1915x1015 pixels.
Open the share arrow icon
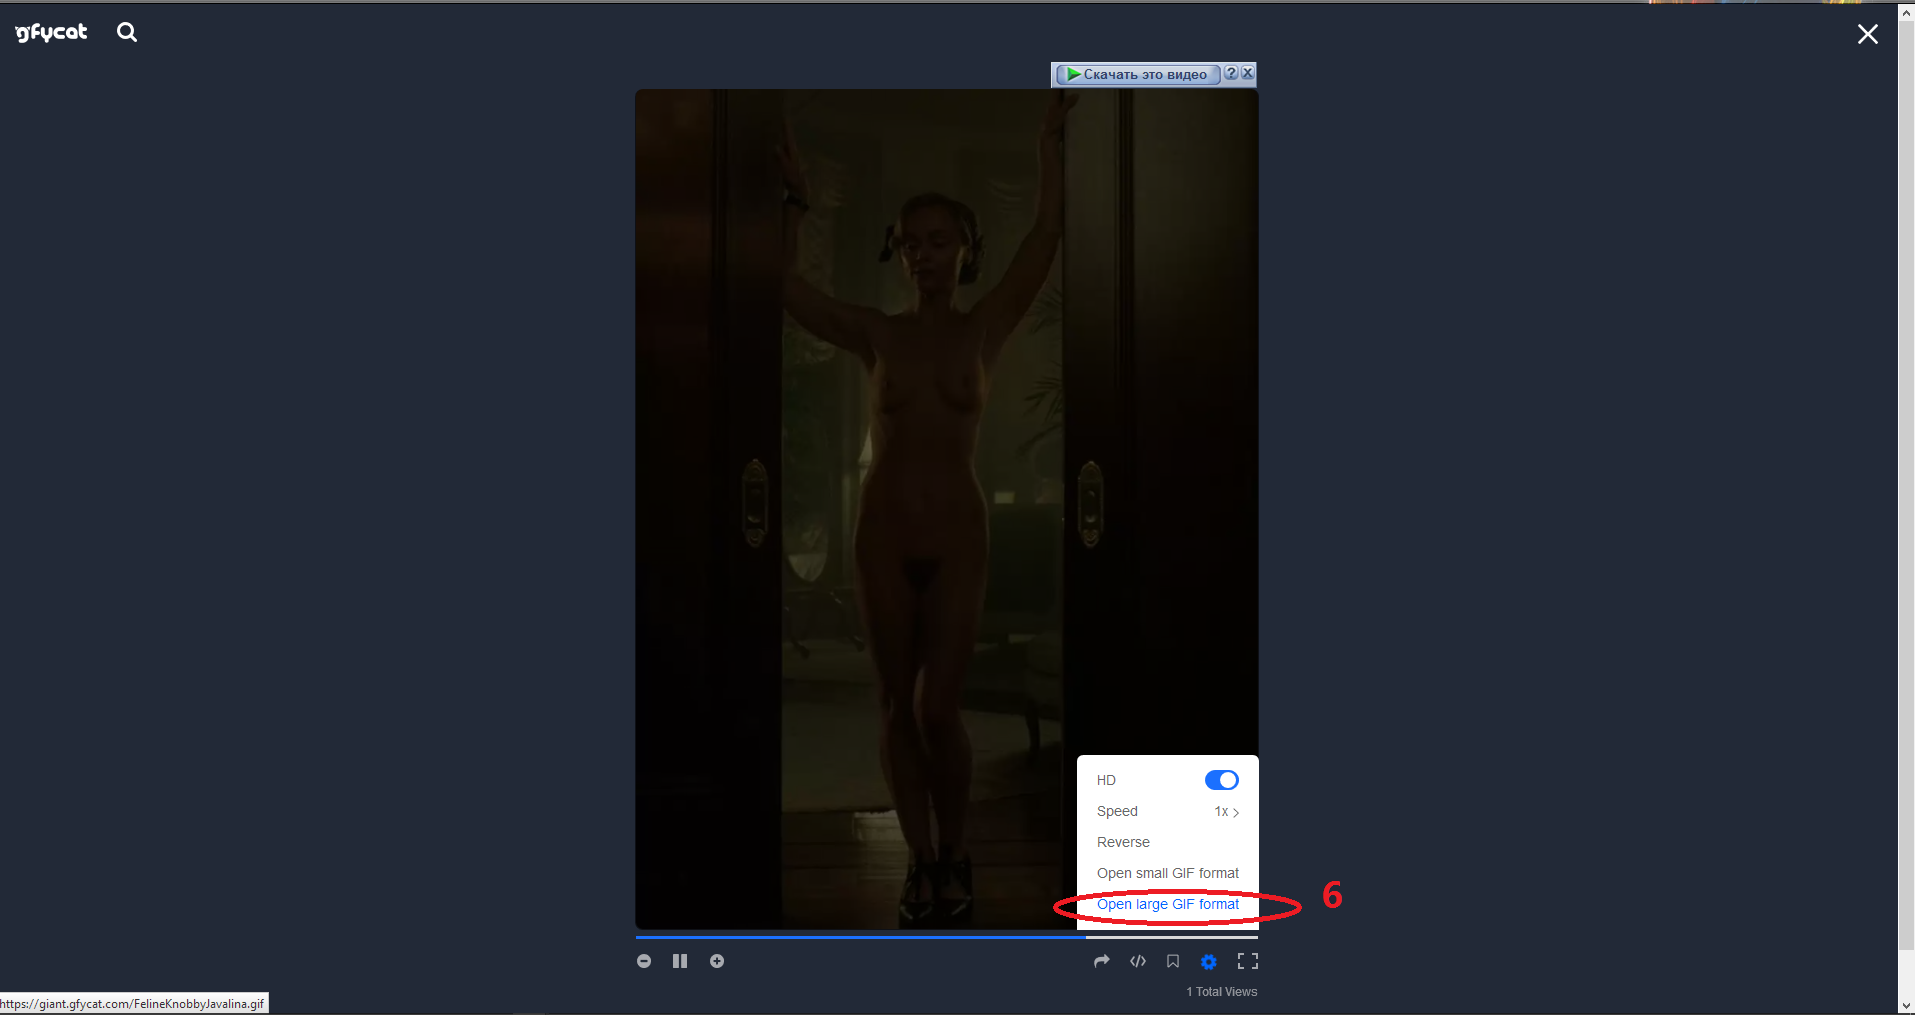1102,961
